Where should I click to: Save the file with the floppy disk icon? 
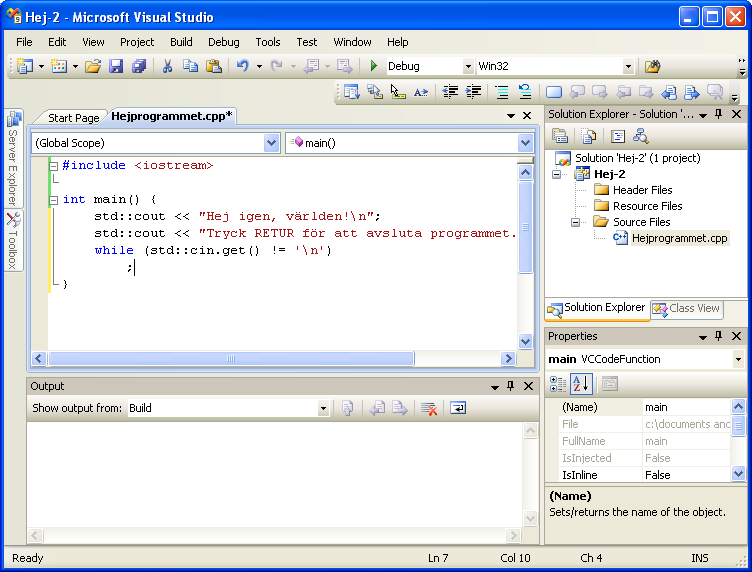coord(116,66)
